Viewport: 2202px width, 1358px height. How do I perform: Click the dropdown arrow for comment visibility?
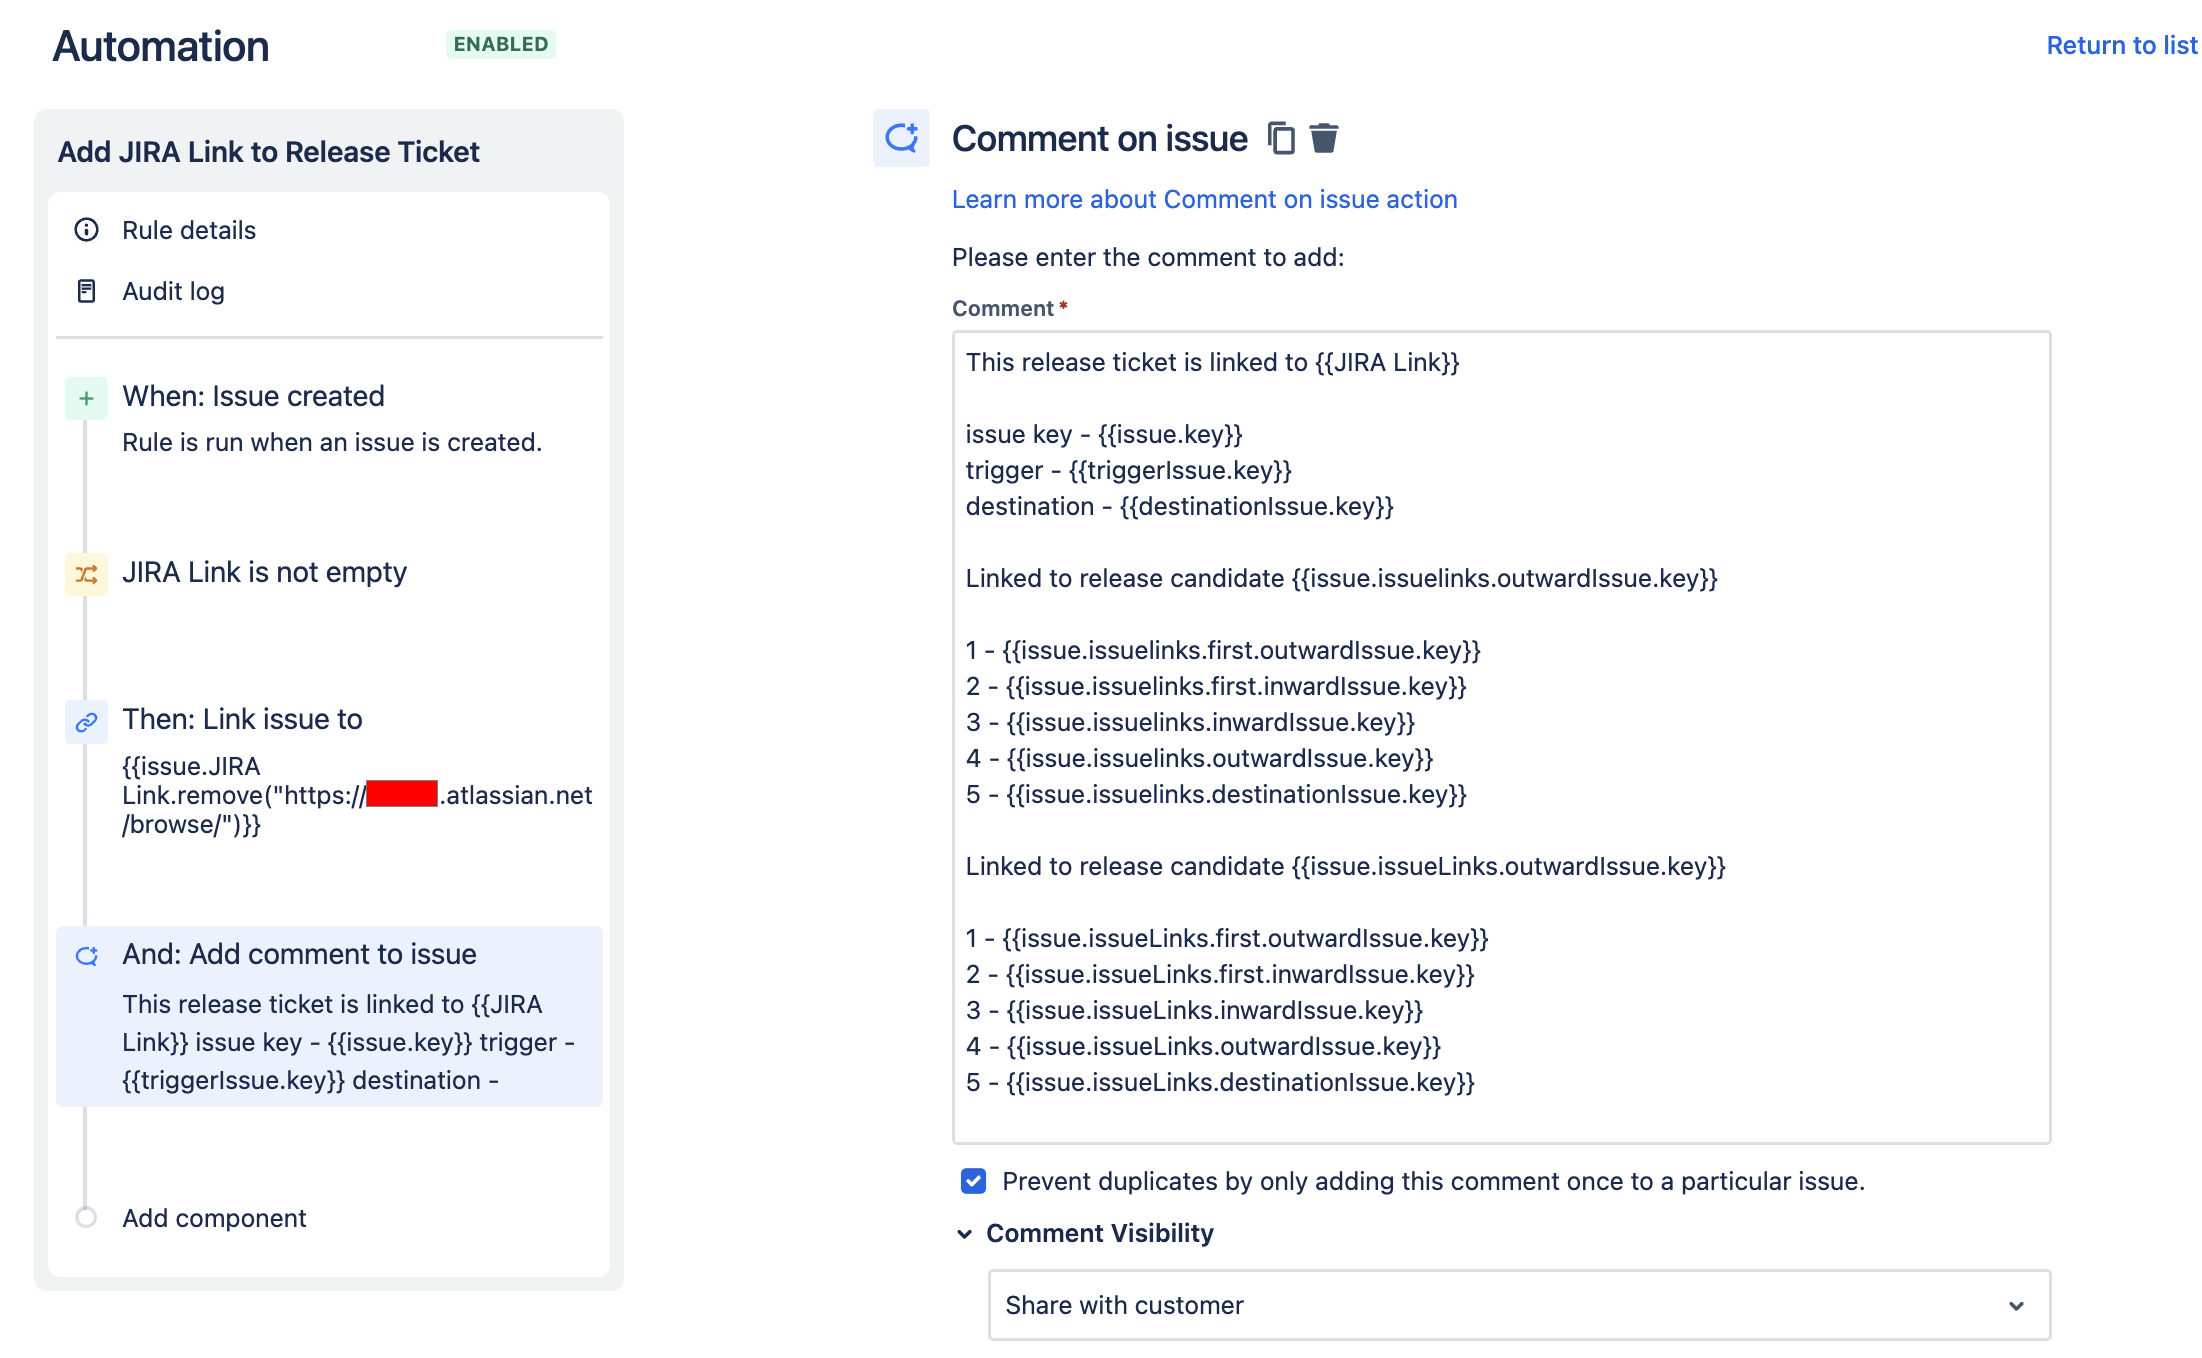tap(2016, 1306)
